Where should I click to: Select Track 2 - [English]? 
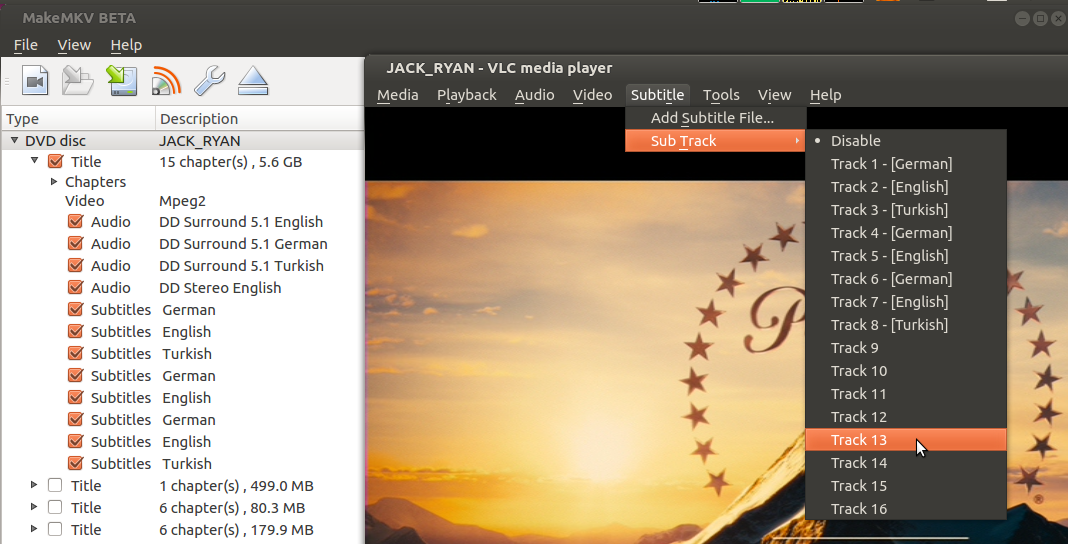tap(906, 187)
